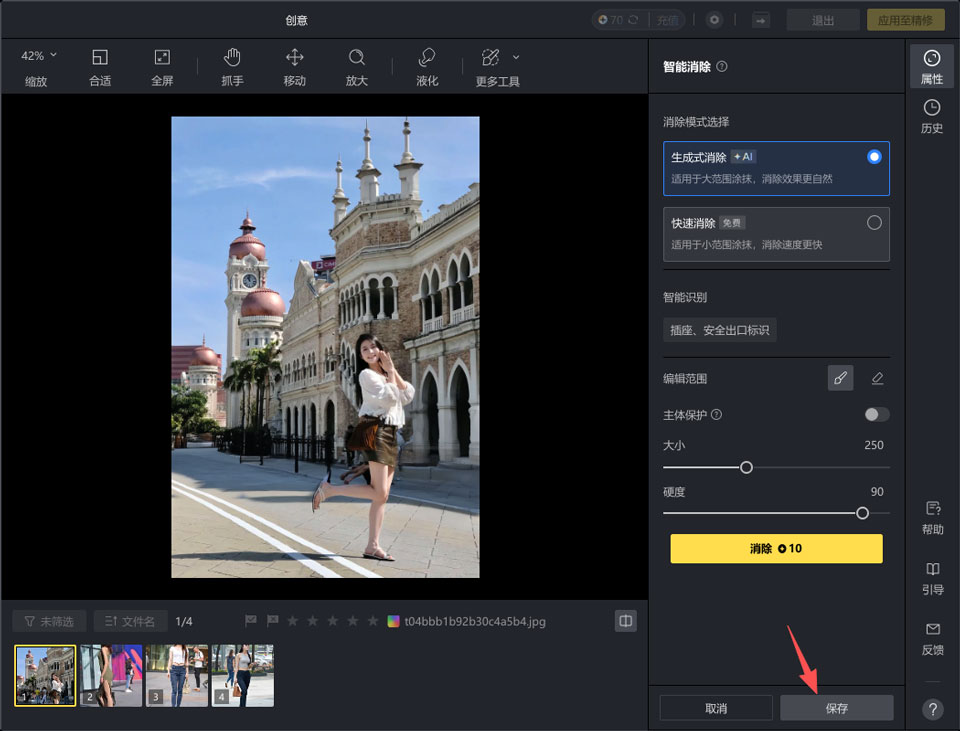Select the 快速消除 radio option

click(873, 222)
